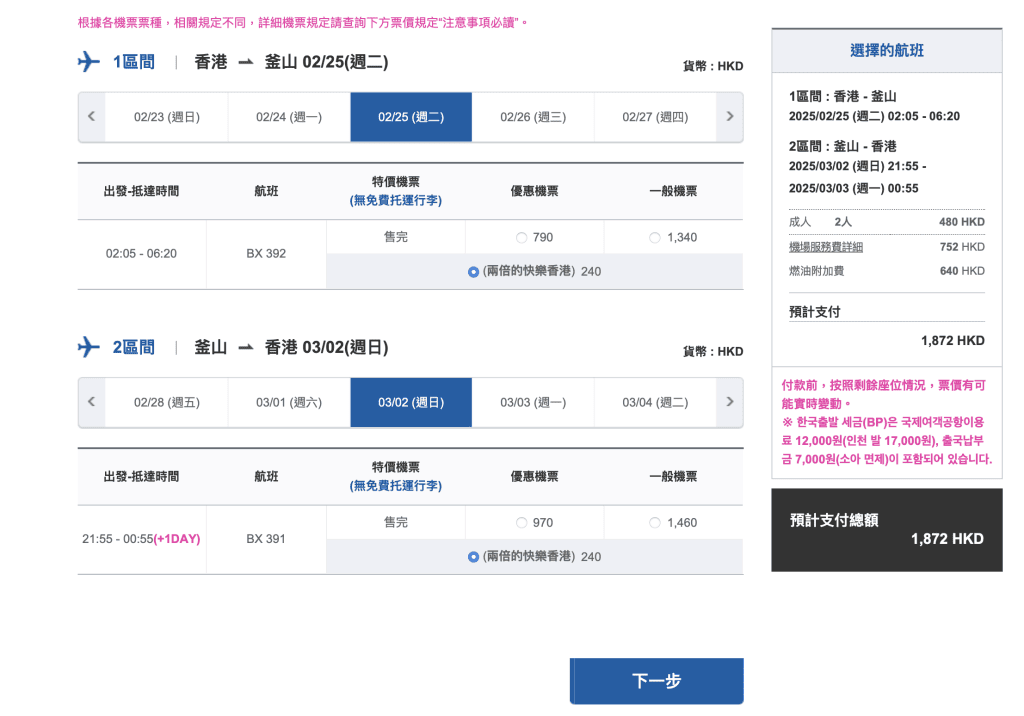Click the 下一步 button to continue
The height and width of the screenshot is (716, 1024).
click(x=657, y=681)
